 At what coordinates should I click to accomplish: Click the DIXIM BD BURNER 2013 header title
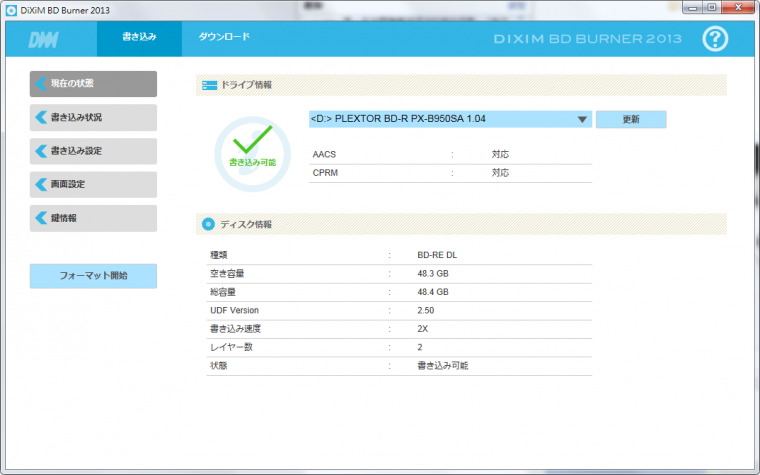pos(588,38)
